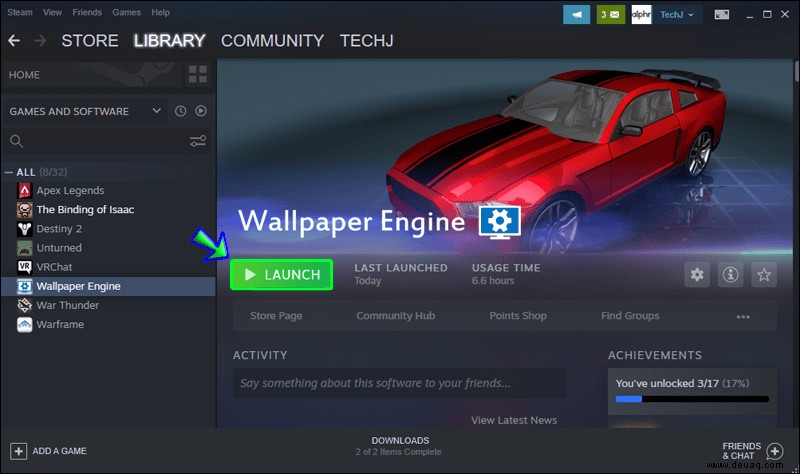The width and height of the screenshot is (800, 474).
Task: Open the Community Hub link
Action: pos(396,316)
